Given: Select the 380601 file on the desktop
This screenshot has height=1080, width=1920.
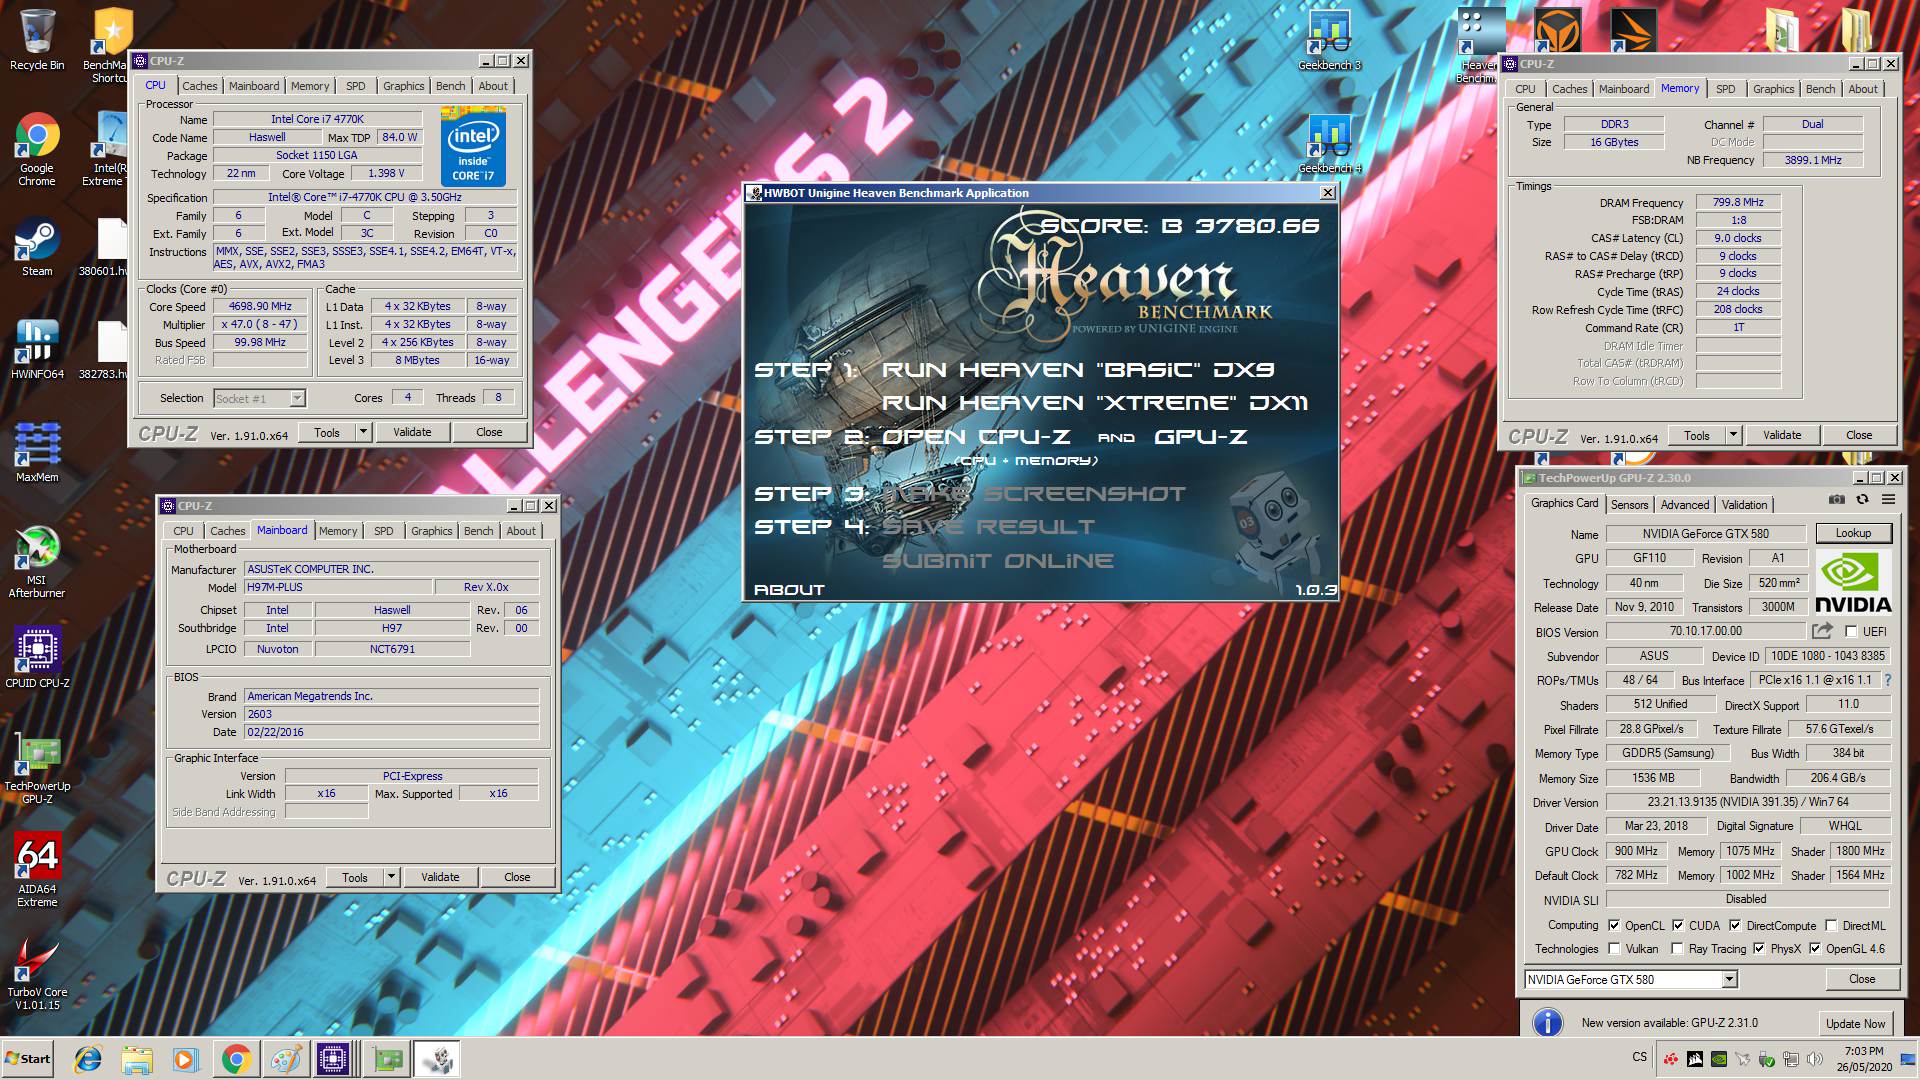Looking at the screenshot, I should pos(104,248).
